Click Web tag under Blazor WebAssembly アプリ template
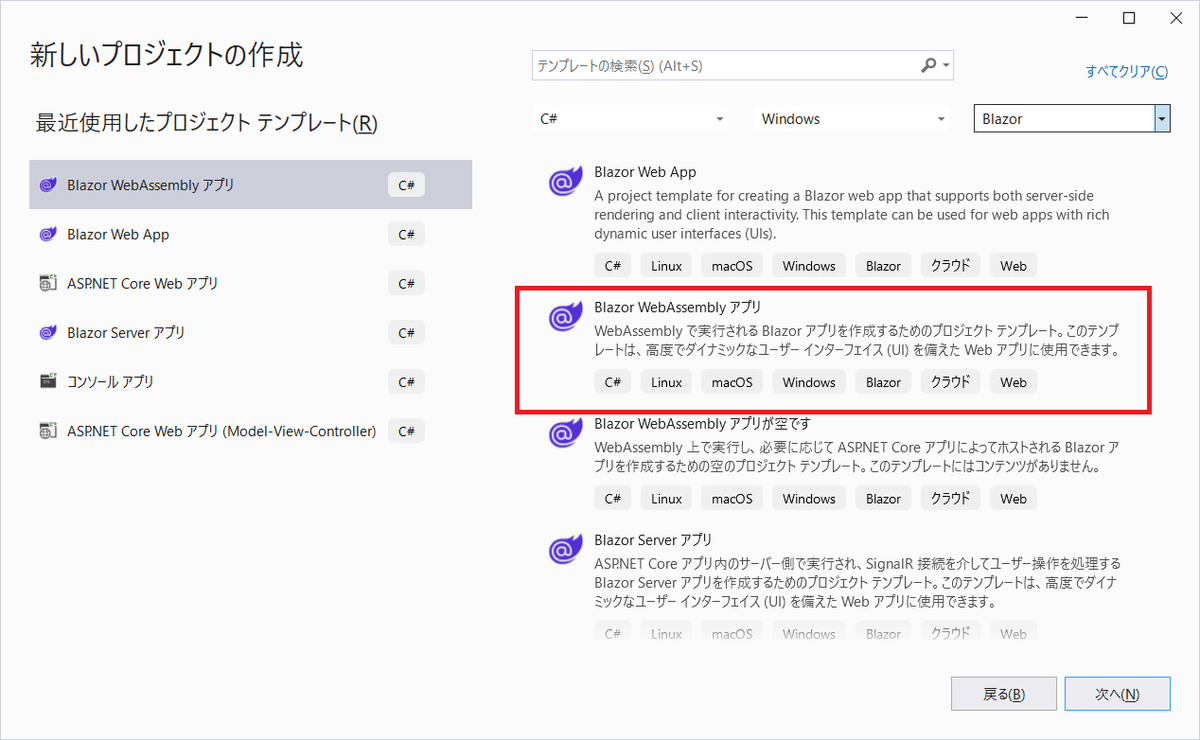The height and width of the screenshot is (740, 1200). click(1013, 382)
